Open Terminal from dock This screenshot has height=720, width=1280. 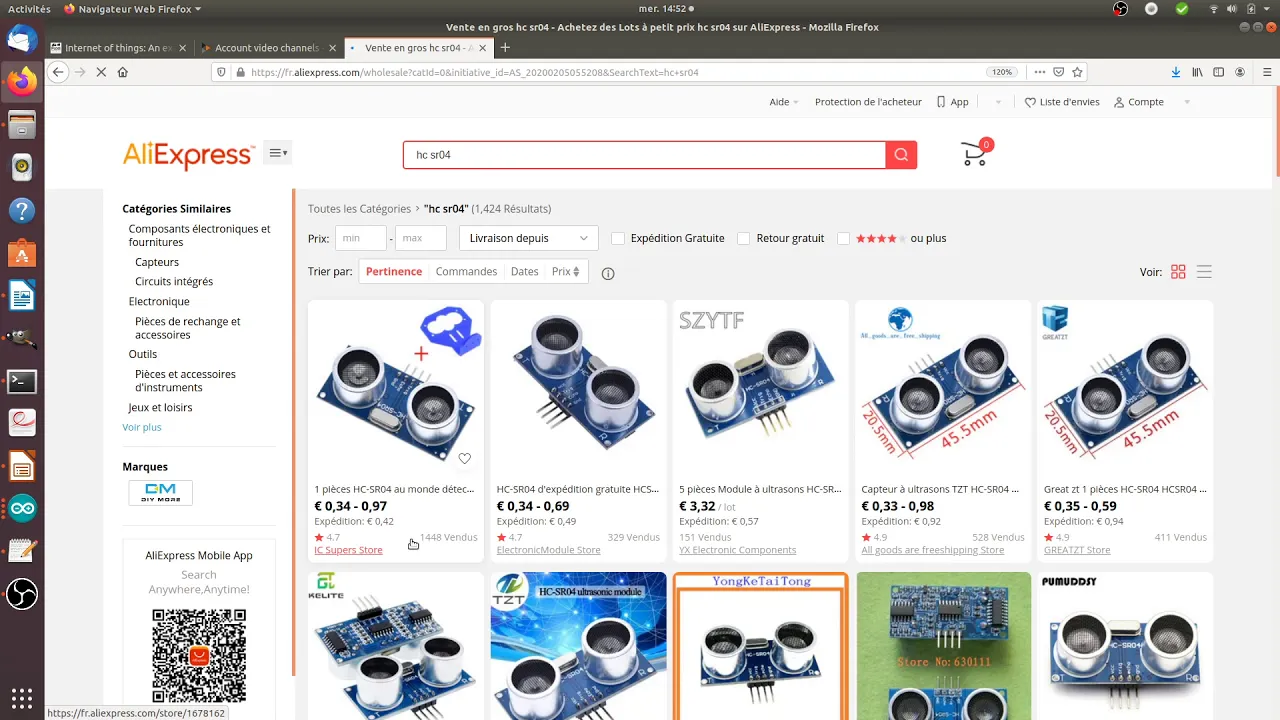[22, 381]
